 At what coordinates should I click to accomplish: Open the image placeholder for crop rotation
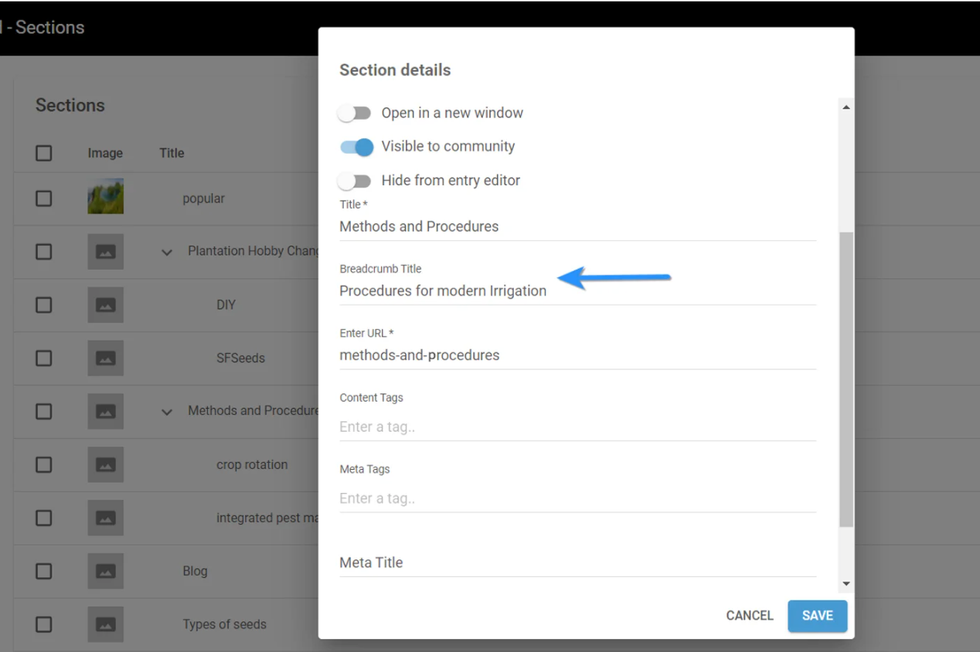click(x=105, y=464)
